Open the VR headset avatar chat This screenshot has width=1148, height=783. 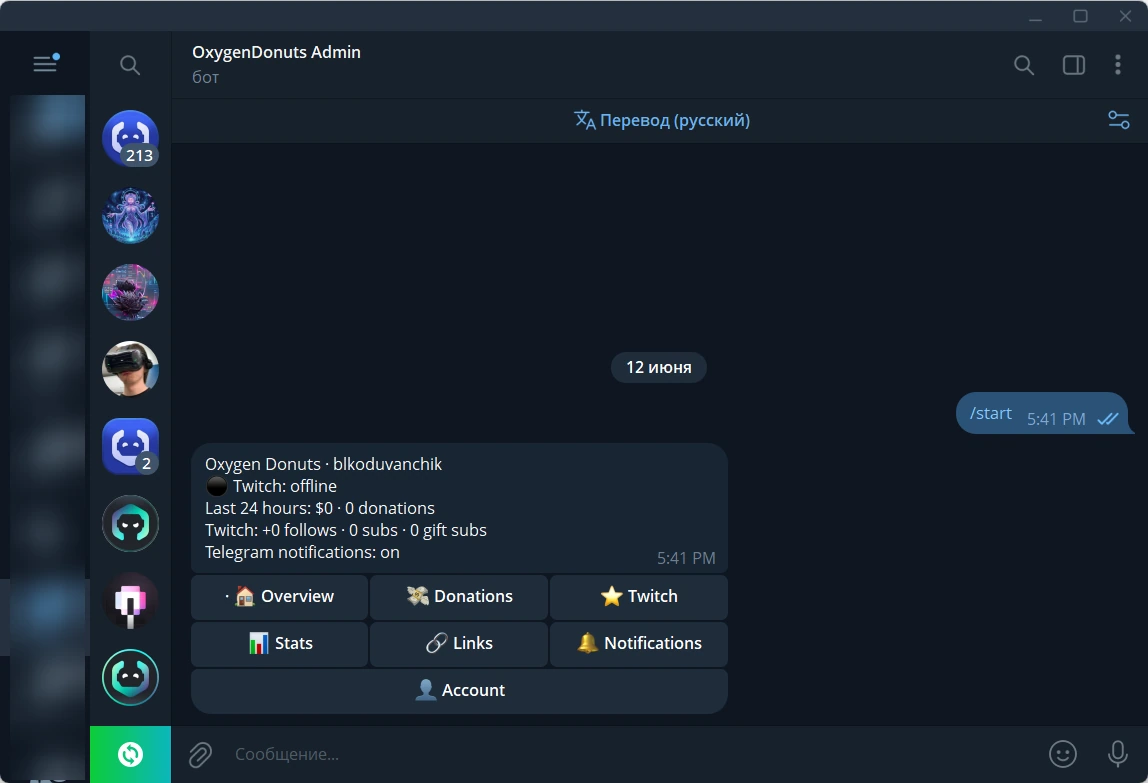130,369
